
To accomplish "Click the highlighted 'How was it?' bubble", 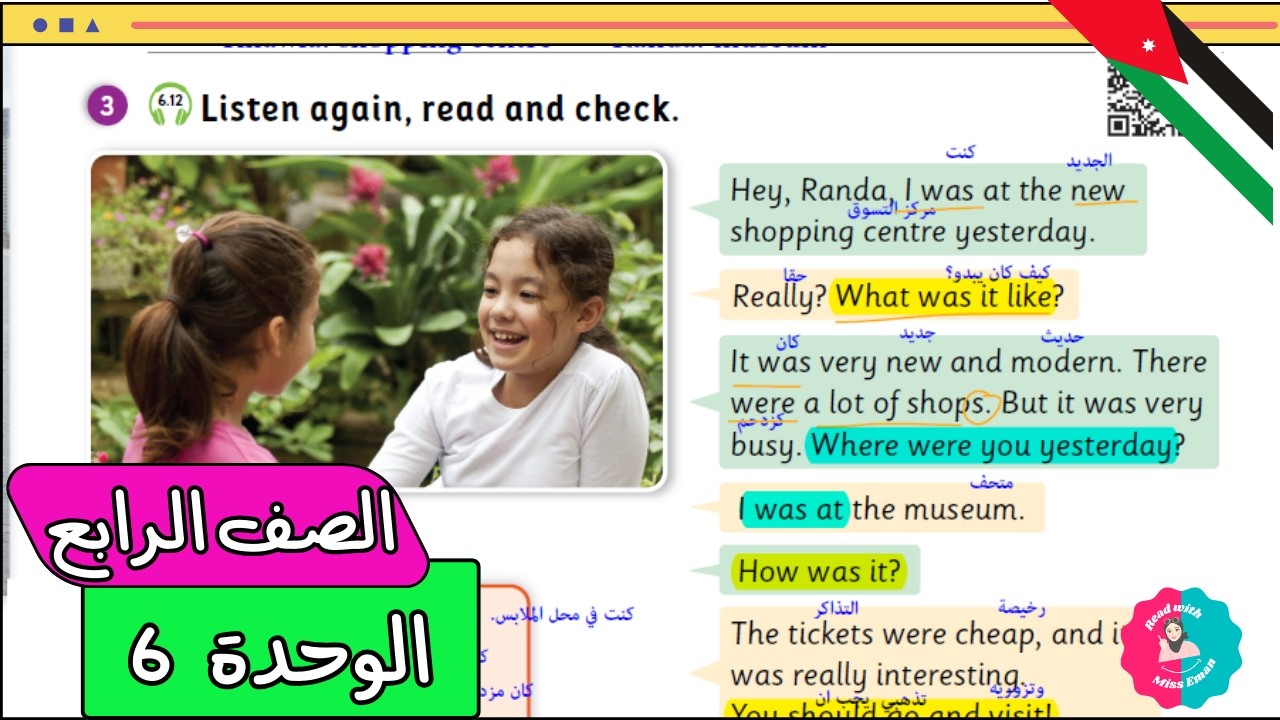I will (x=819, y=571).
